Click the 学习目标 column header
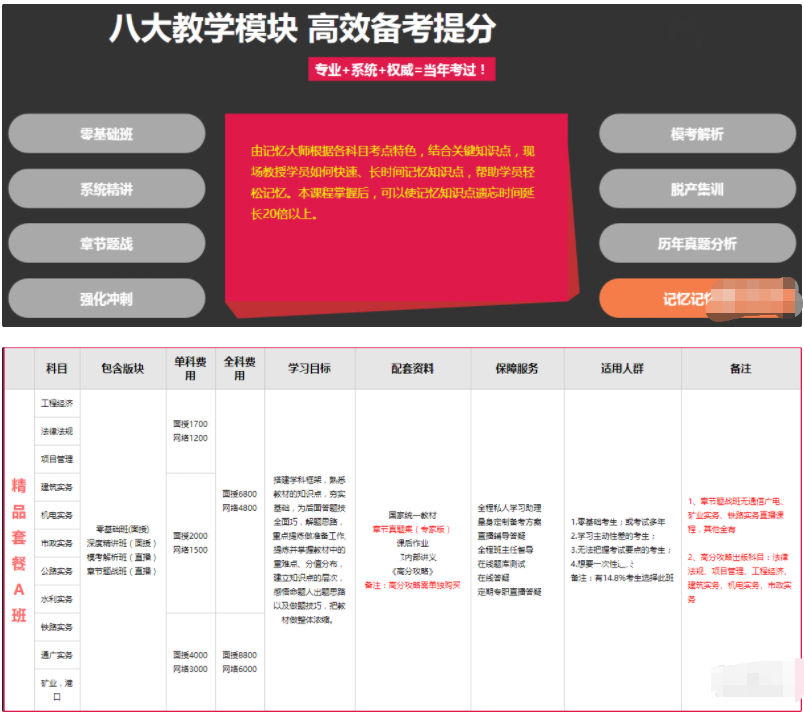The image size is (804, 712). point(309,369)
